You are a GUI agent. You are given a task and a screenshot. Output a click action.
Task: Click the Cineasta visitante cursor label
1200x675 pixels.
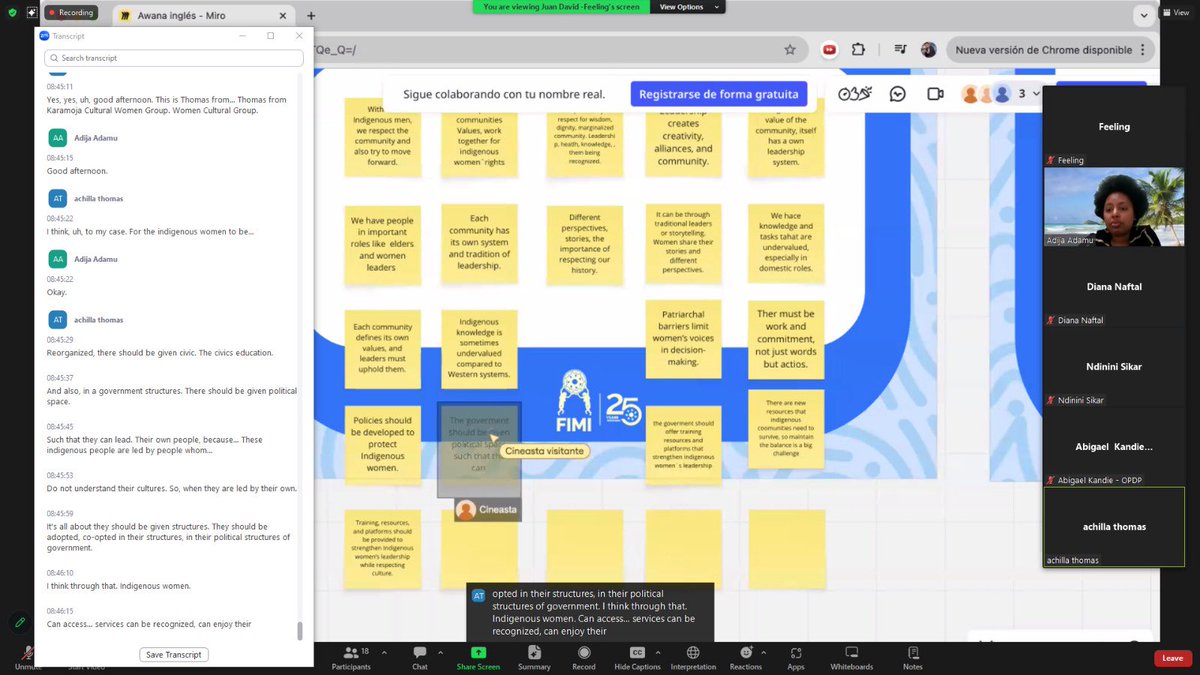(543, 451)
